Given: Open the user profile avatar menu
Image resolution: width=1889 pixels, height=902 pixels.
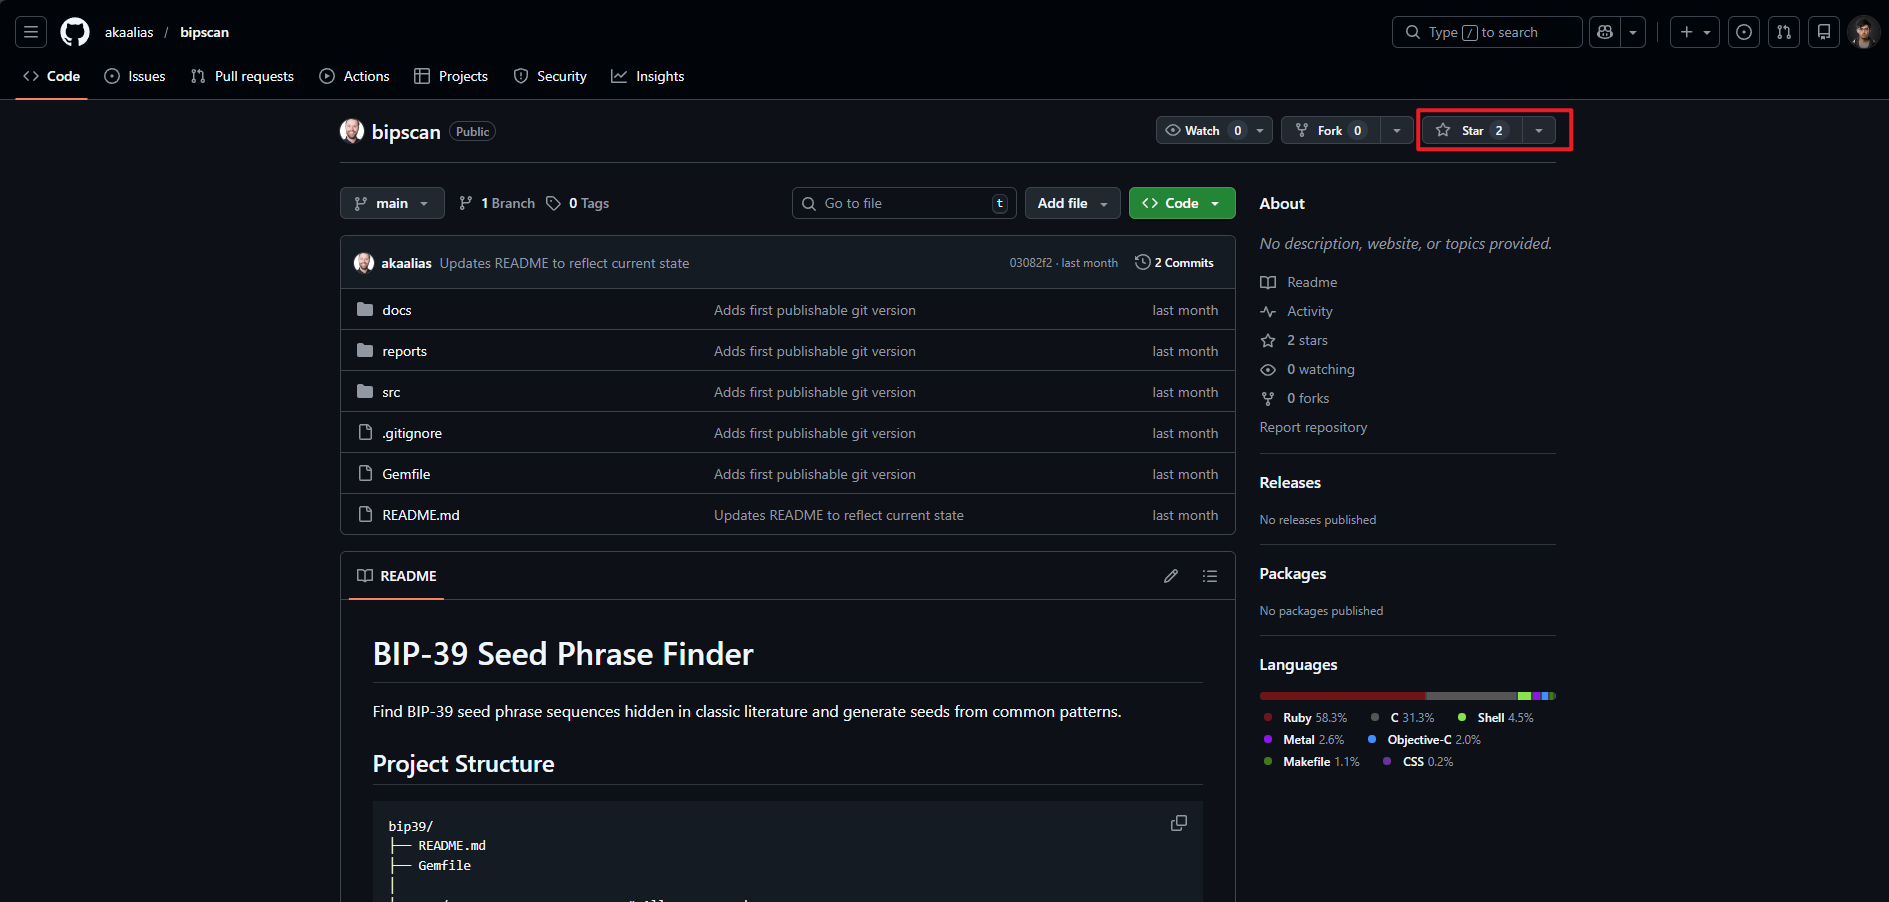Looking at the screenshot, I should click(x=1864, y=32).
